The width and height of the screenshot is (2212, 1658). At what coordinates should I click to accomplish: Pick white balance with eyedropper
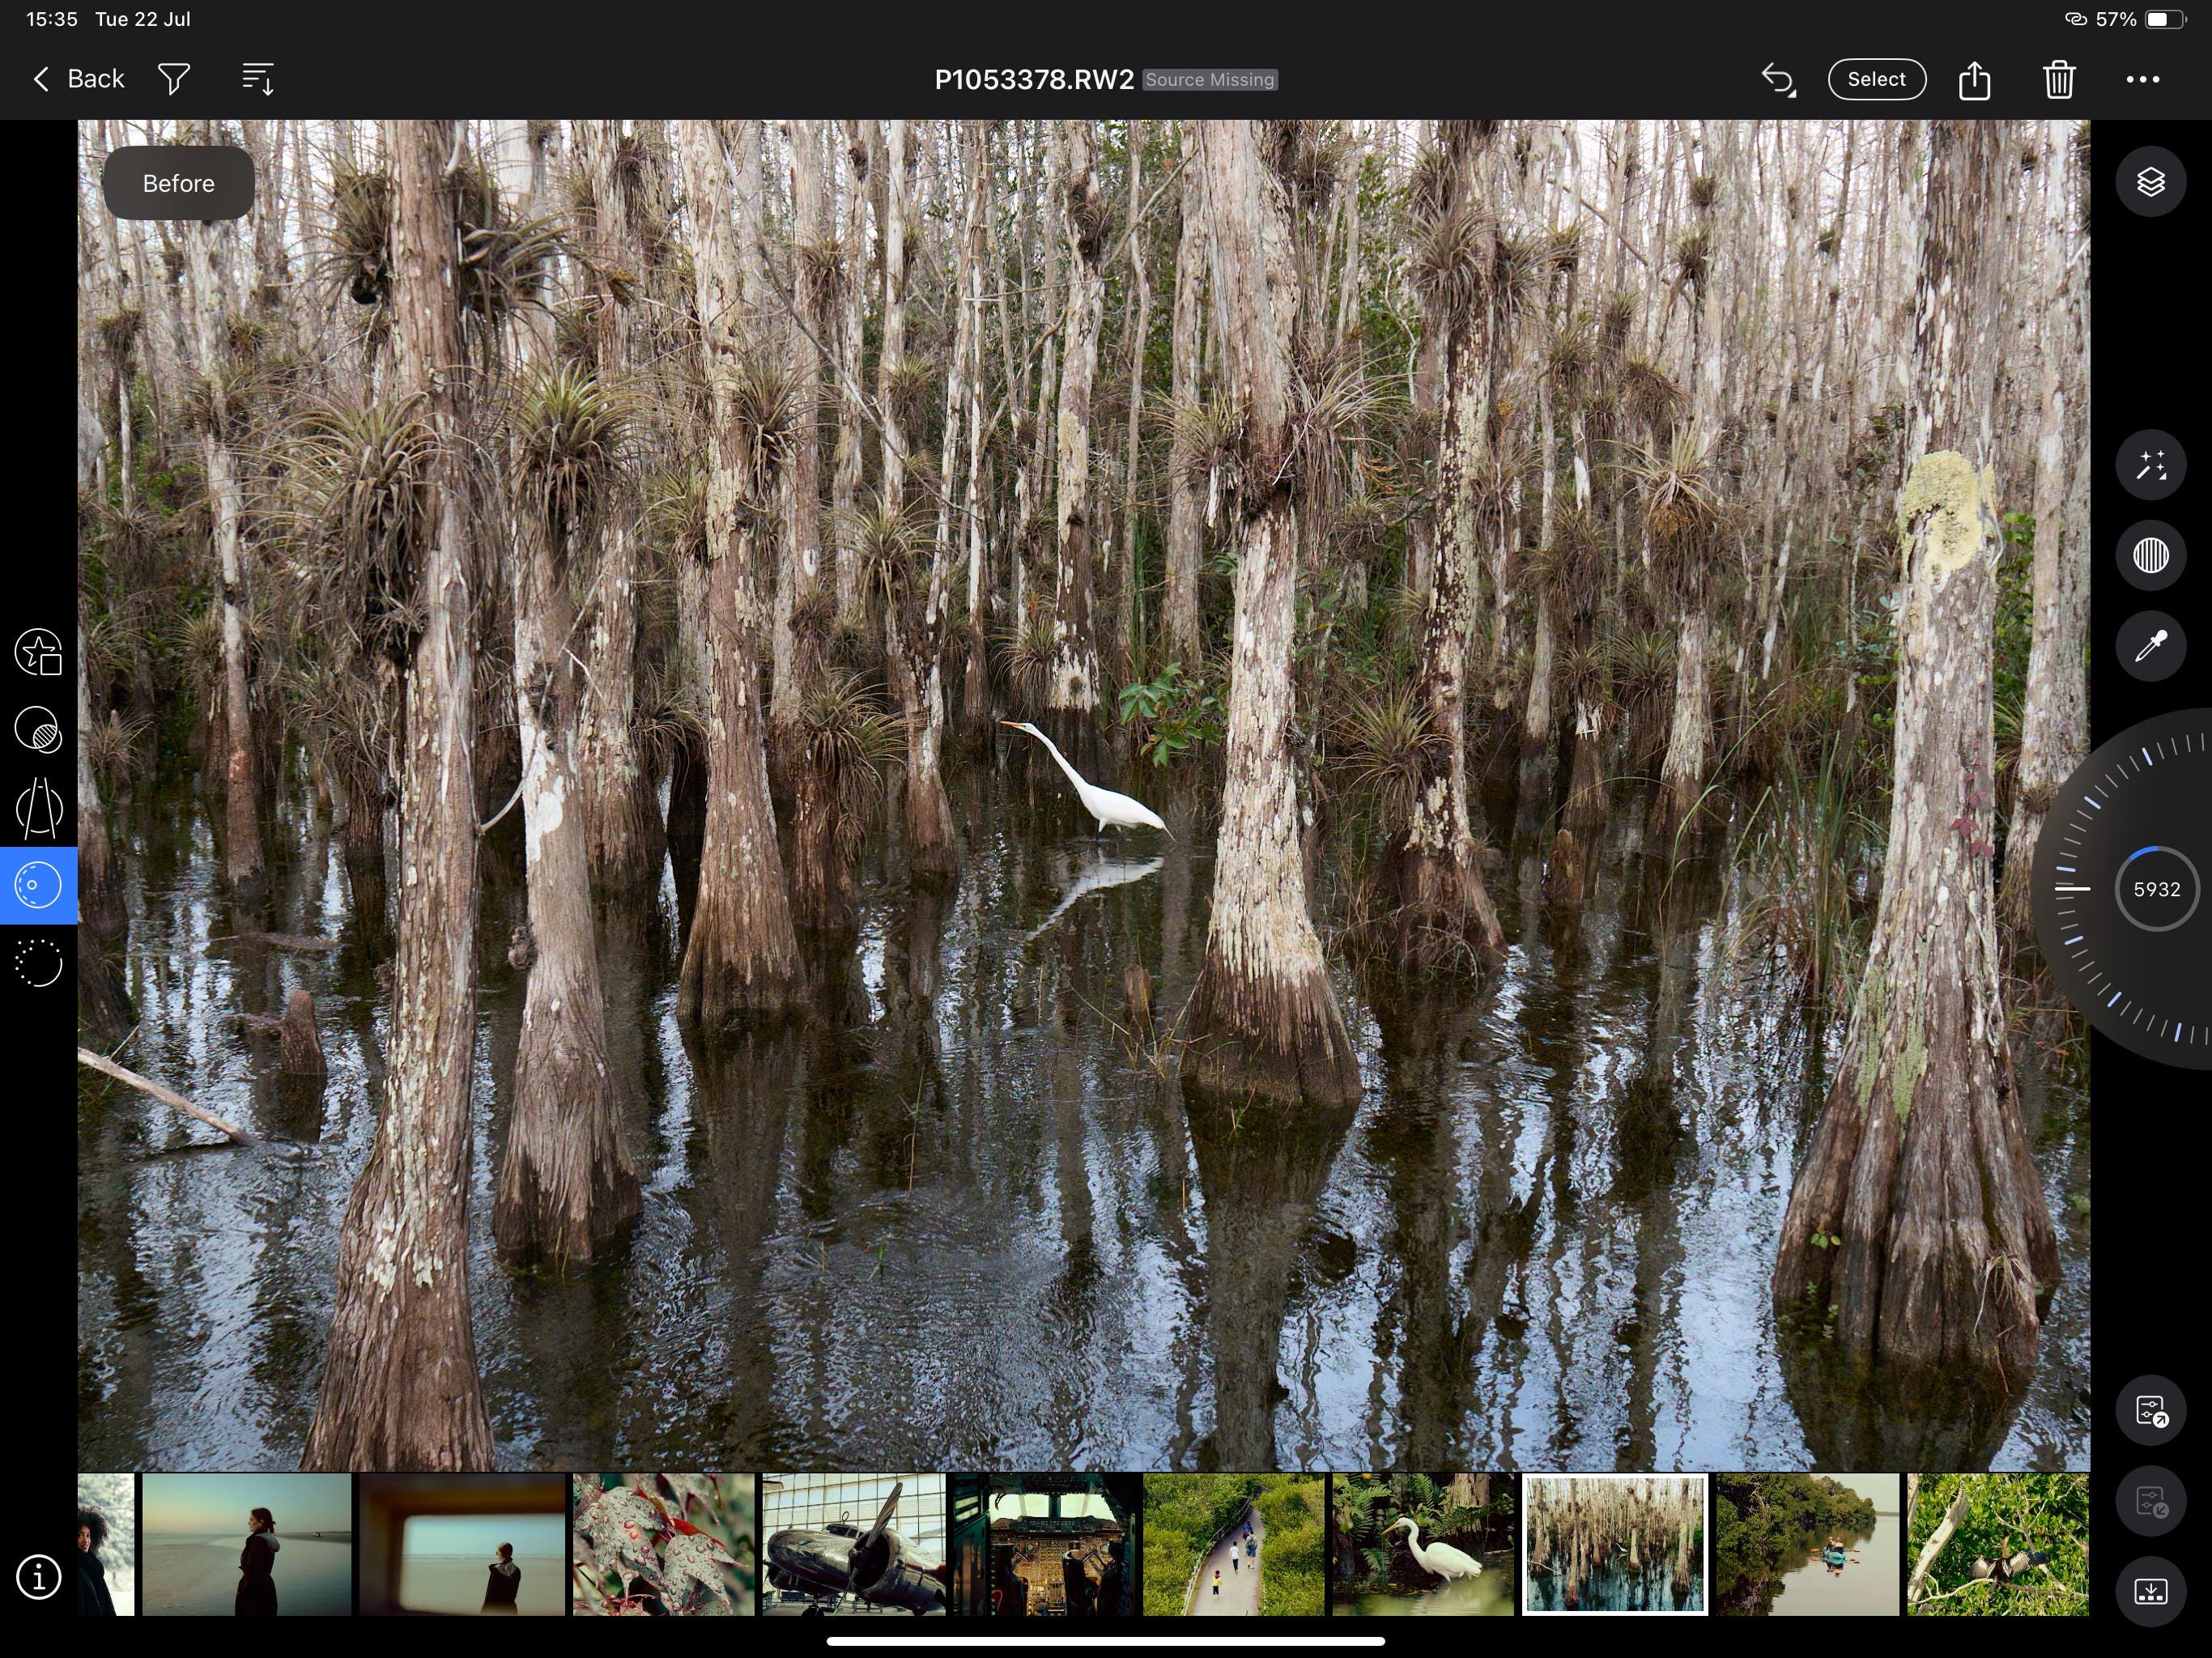[x=2151, y=646]
